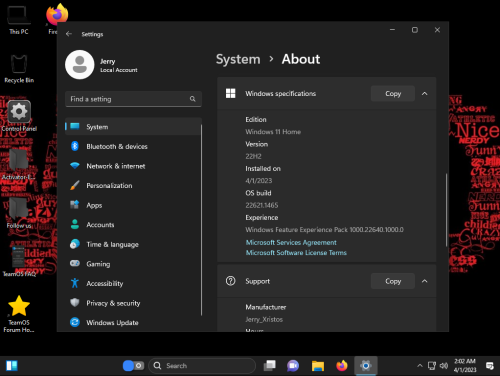
Task: Select the Jerry_Xristos manufacturer text
Action: click(x=264, y=319)
